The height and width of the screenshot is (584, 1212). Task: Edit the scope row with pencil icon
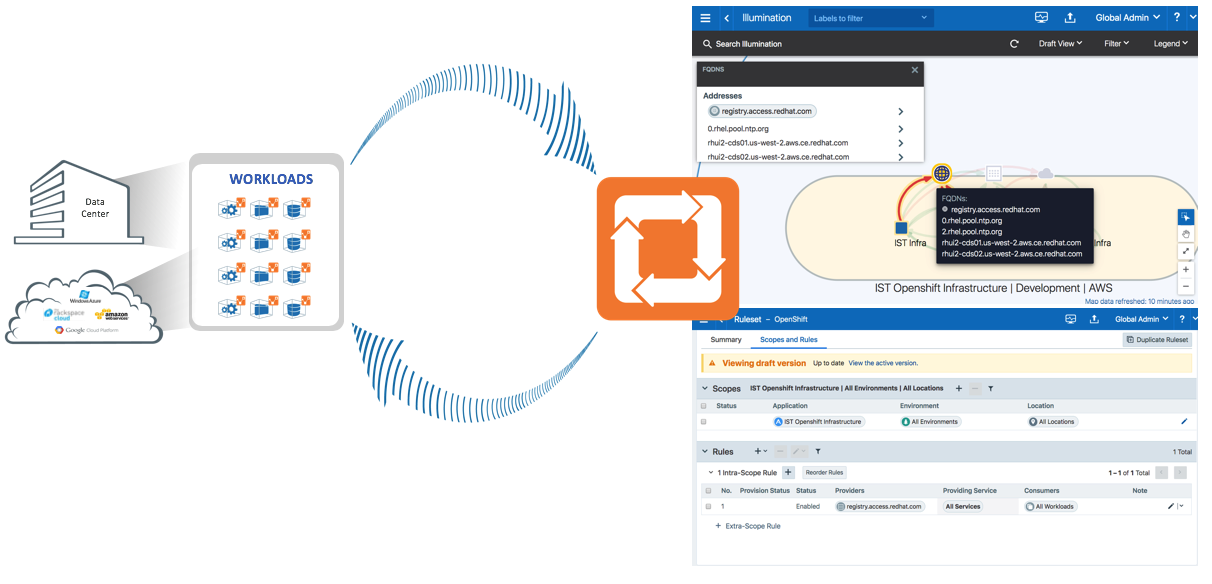[x=1184, y=422]
